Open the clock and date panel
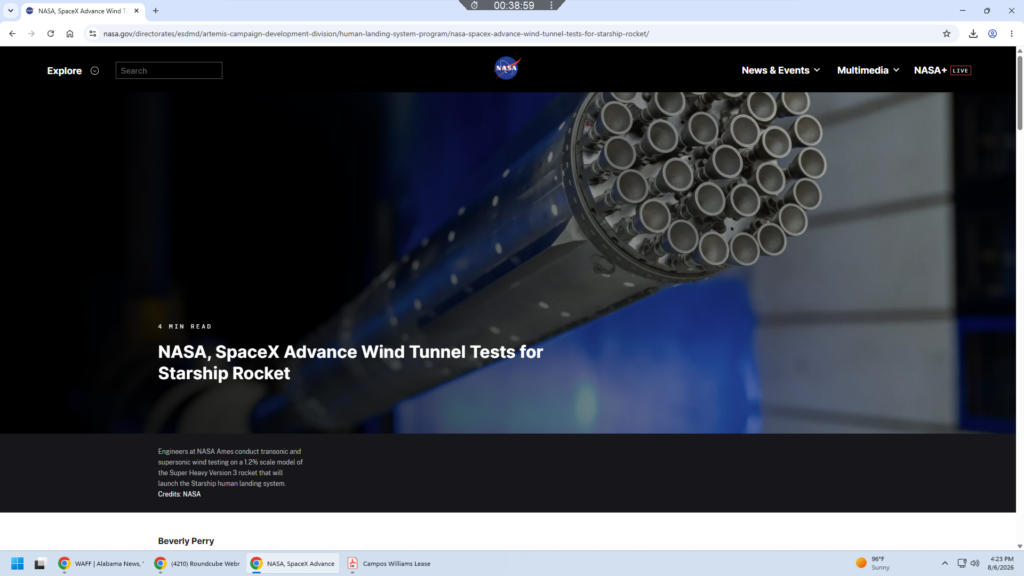The image size is (1024, 576). point(1000,563)
